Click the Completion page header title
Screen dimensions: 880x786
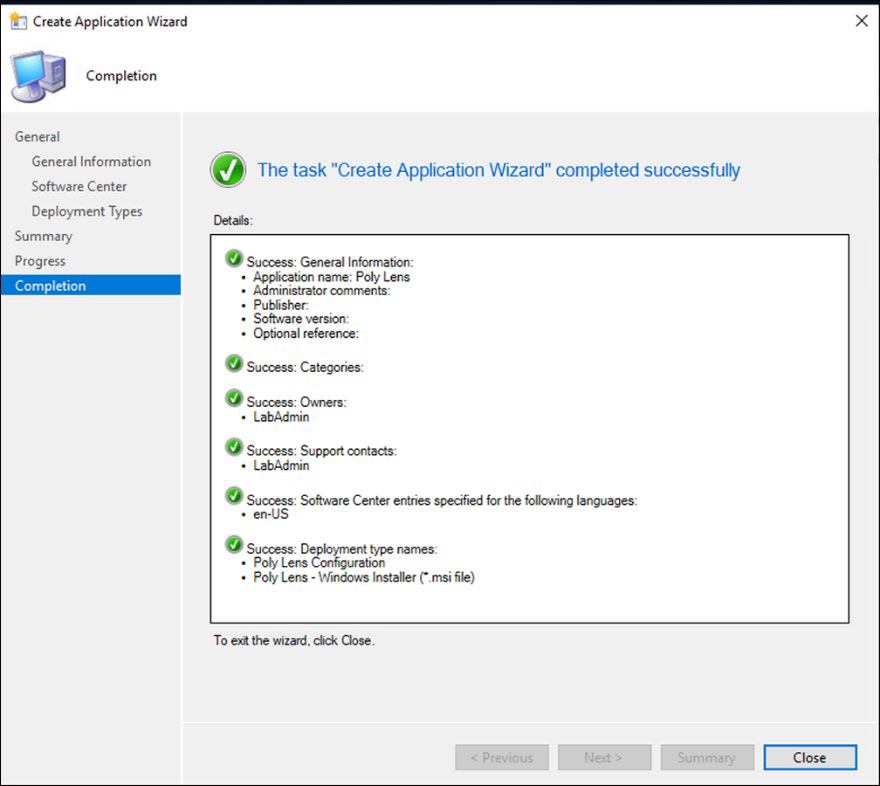click(121, 76)
